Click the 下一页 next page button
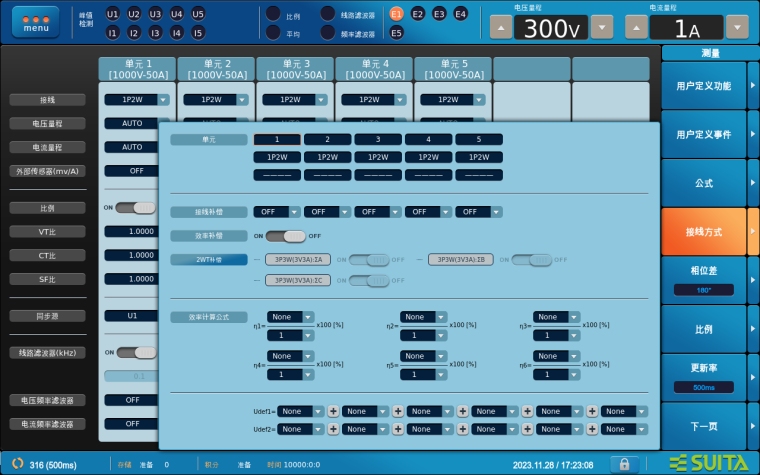 coord(703,427)
